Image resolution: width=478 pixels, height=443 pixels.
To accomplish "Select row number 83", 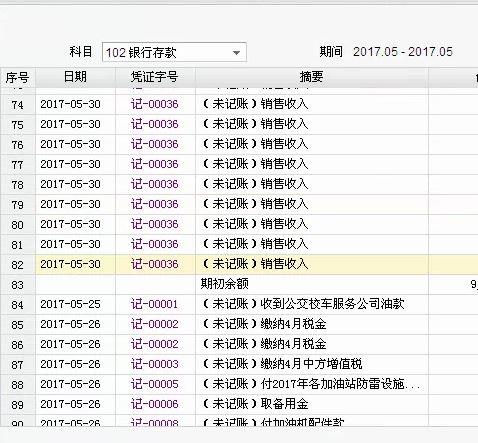I will click(17, 285).
